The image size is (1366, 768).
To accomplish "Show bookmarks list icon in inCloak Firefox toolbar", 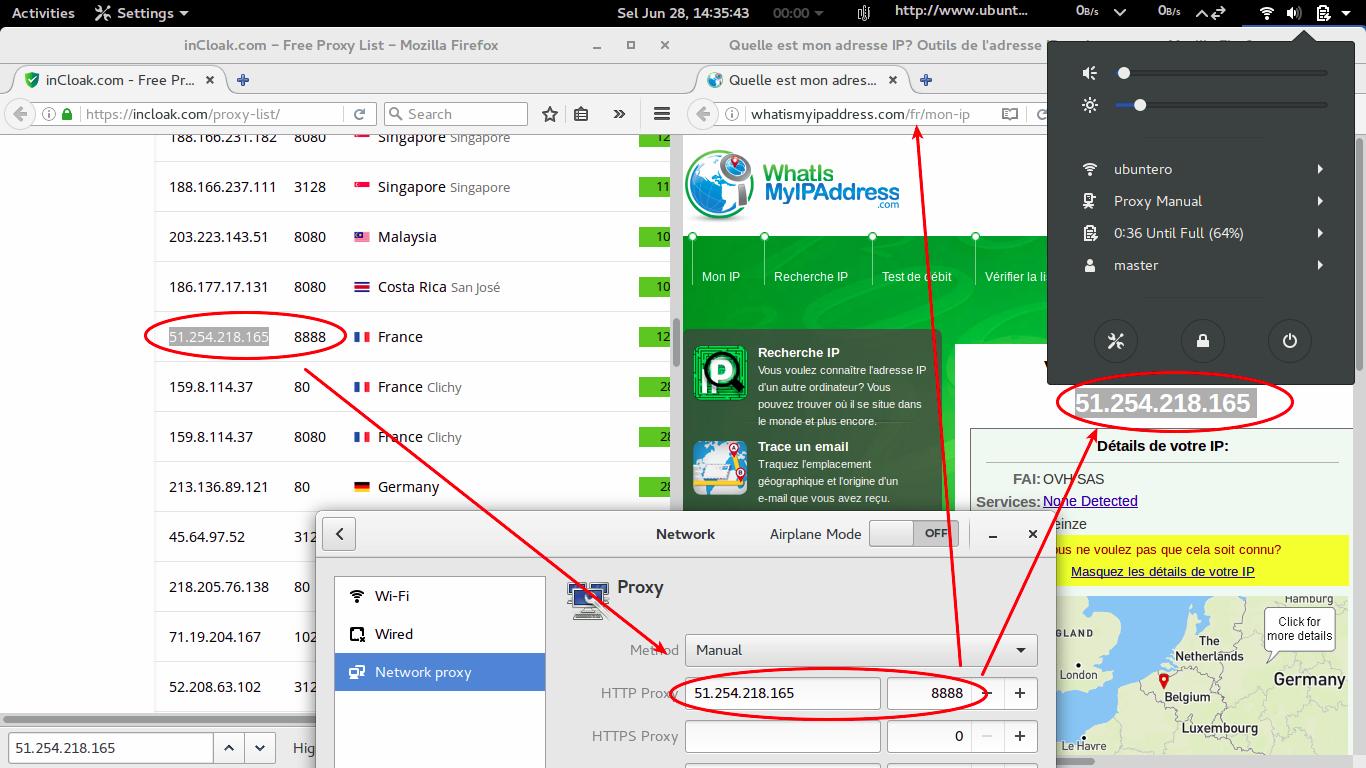I will click(581, 114).
